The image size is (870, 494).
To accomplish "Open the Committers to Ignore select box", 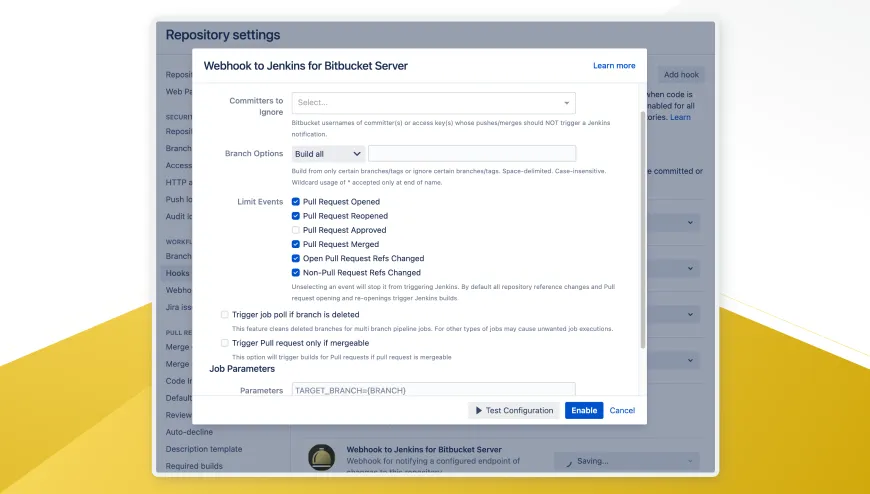I will coord(430,102).
